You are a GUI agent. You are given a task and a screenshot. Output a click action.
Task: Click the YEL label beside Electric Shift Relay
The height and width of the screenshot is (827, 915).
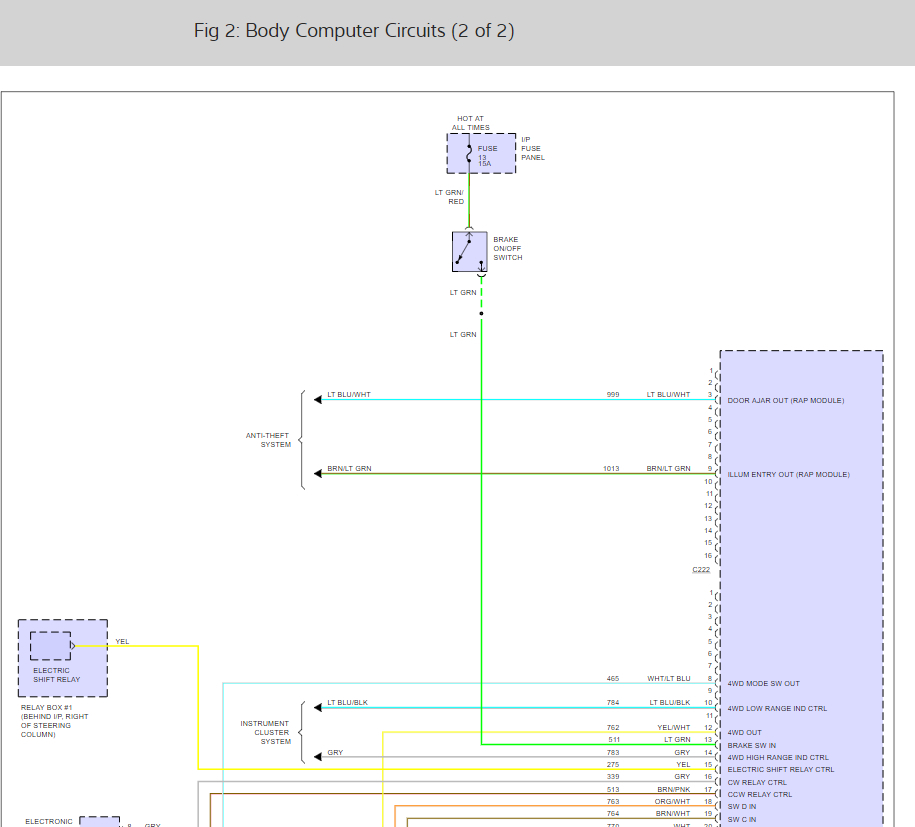[122, 641]
